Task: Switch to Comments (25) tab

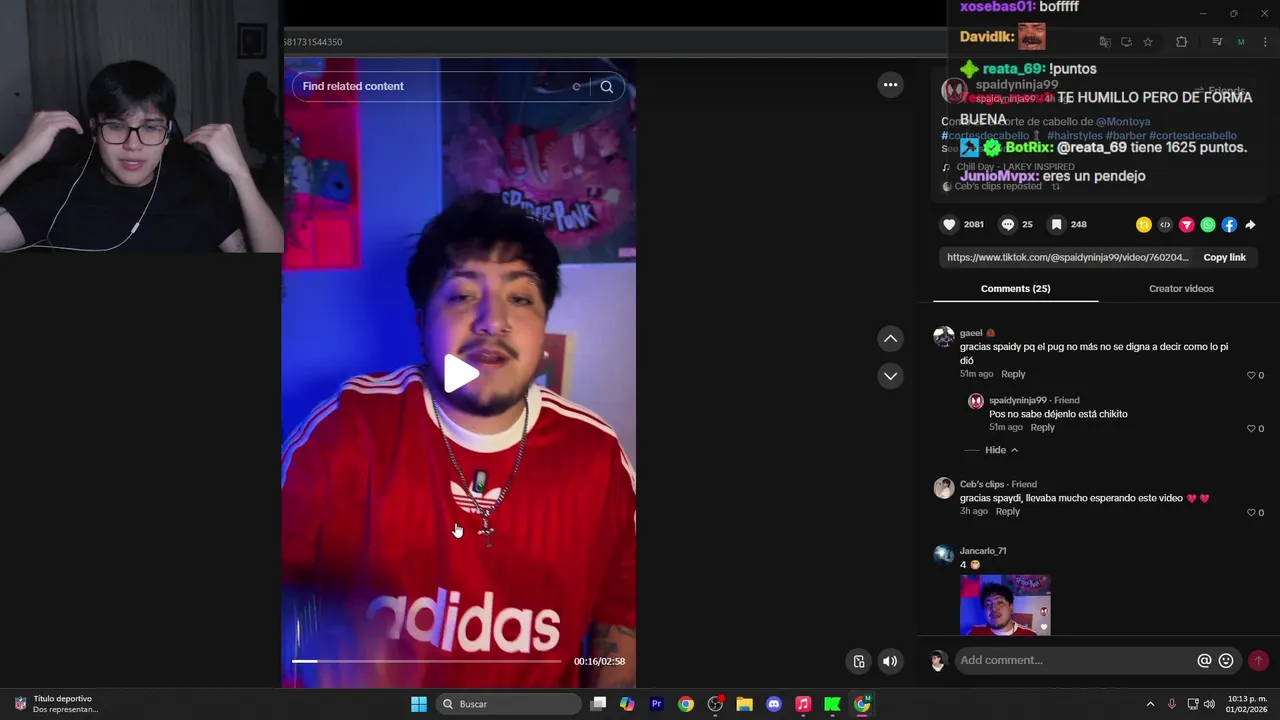Action: coord(1015,289)
